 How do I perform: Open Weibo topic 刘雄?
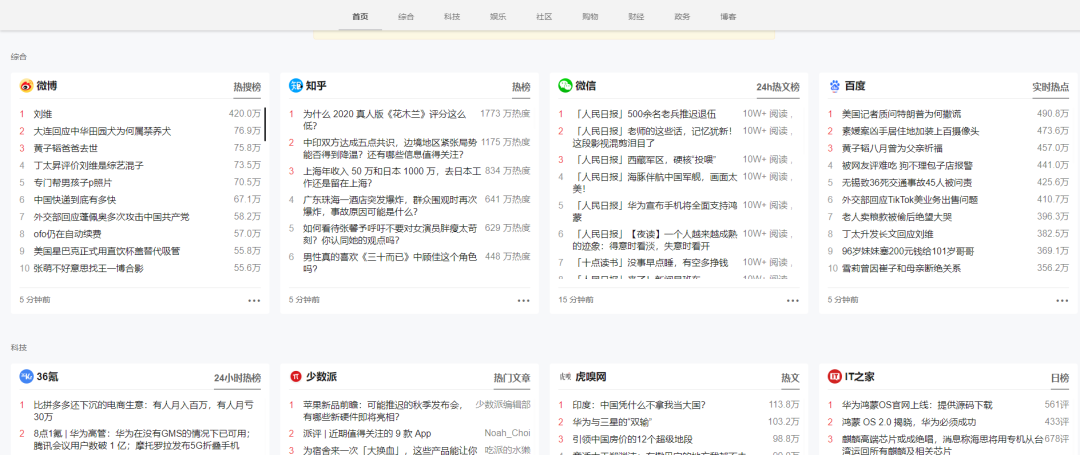click(x=43, y=114)
